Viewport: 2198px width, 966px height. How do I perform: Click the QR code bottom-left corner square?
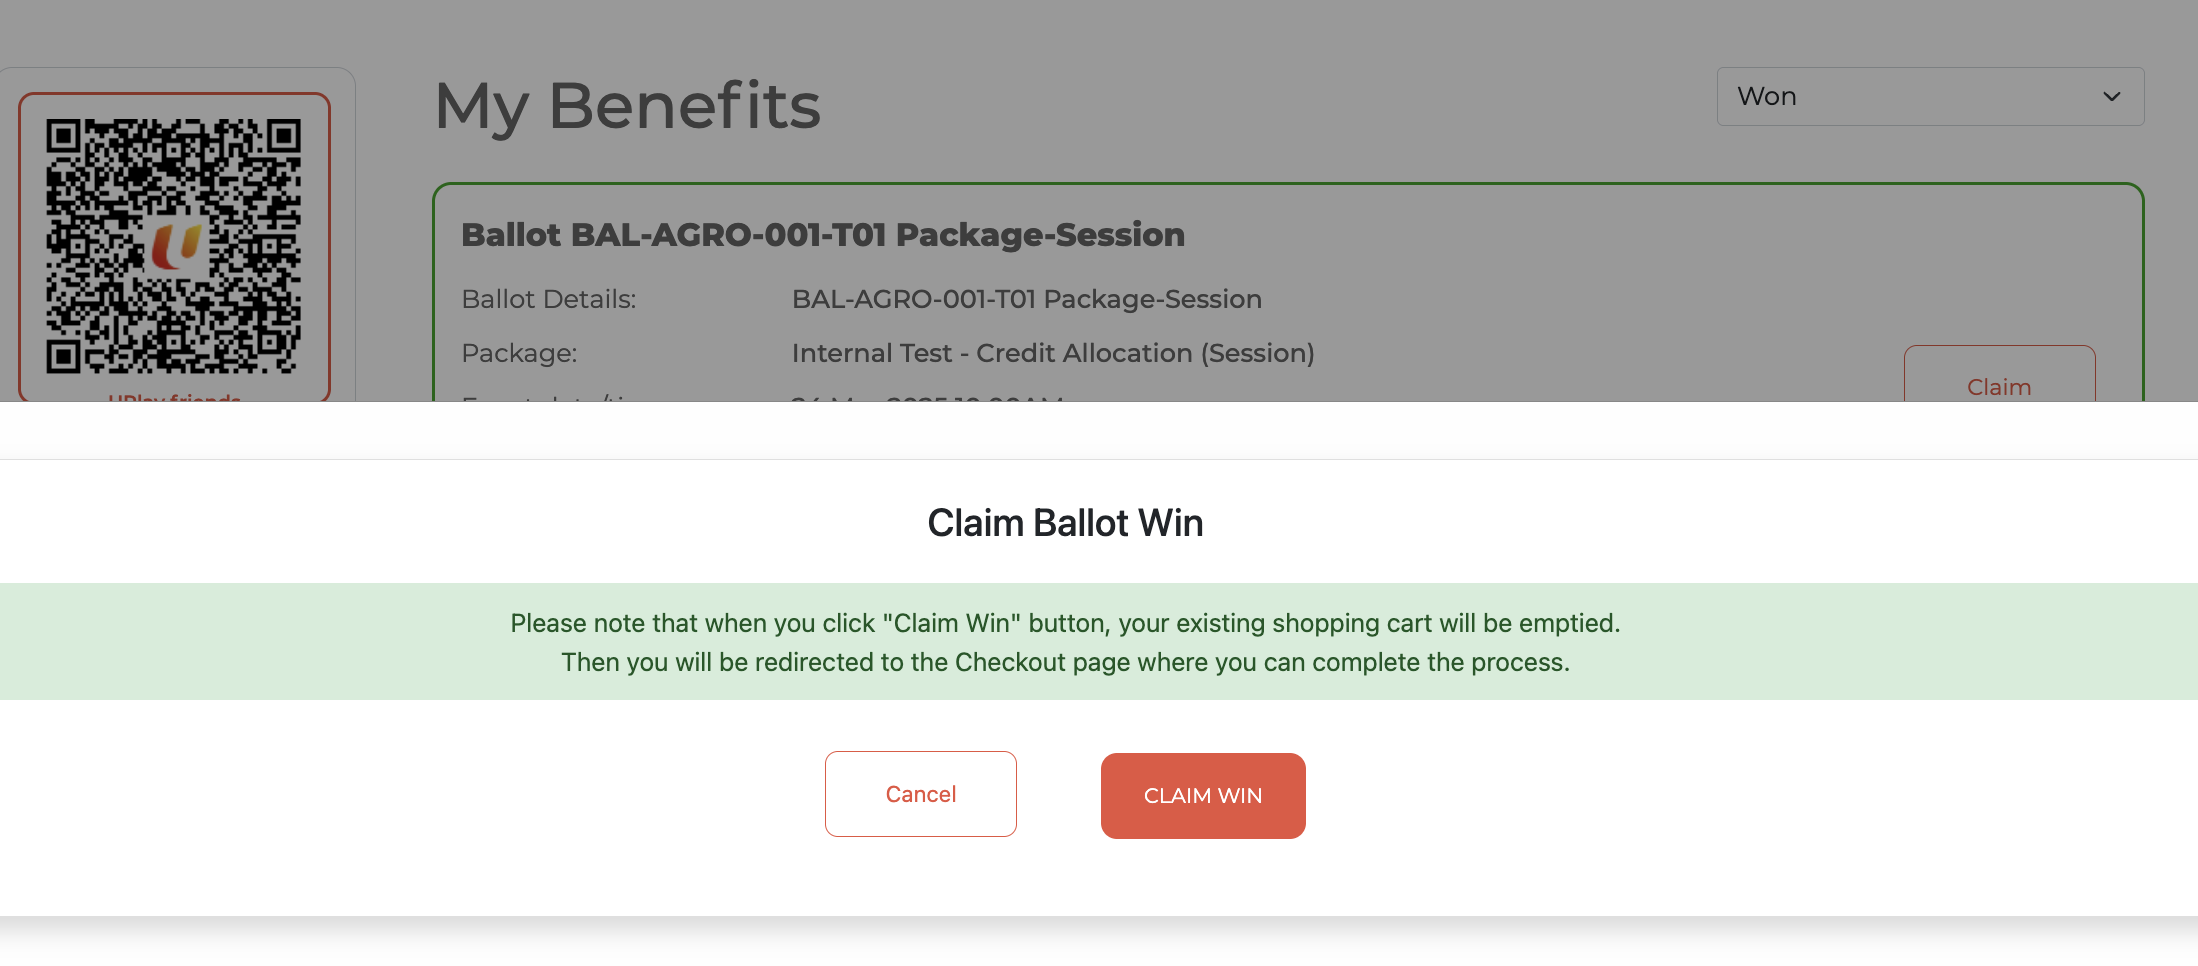point(64,355)
